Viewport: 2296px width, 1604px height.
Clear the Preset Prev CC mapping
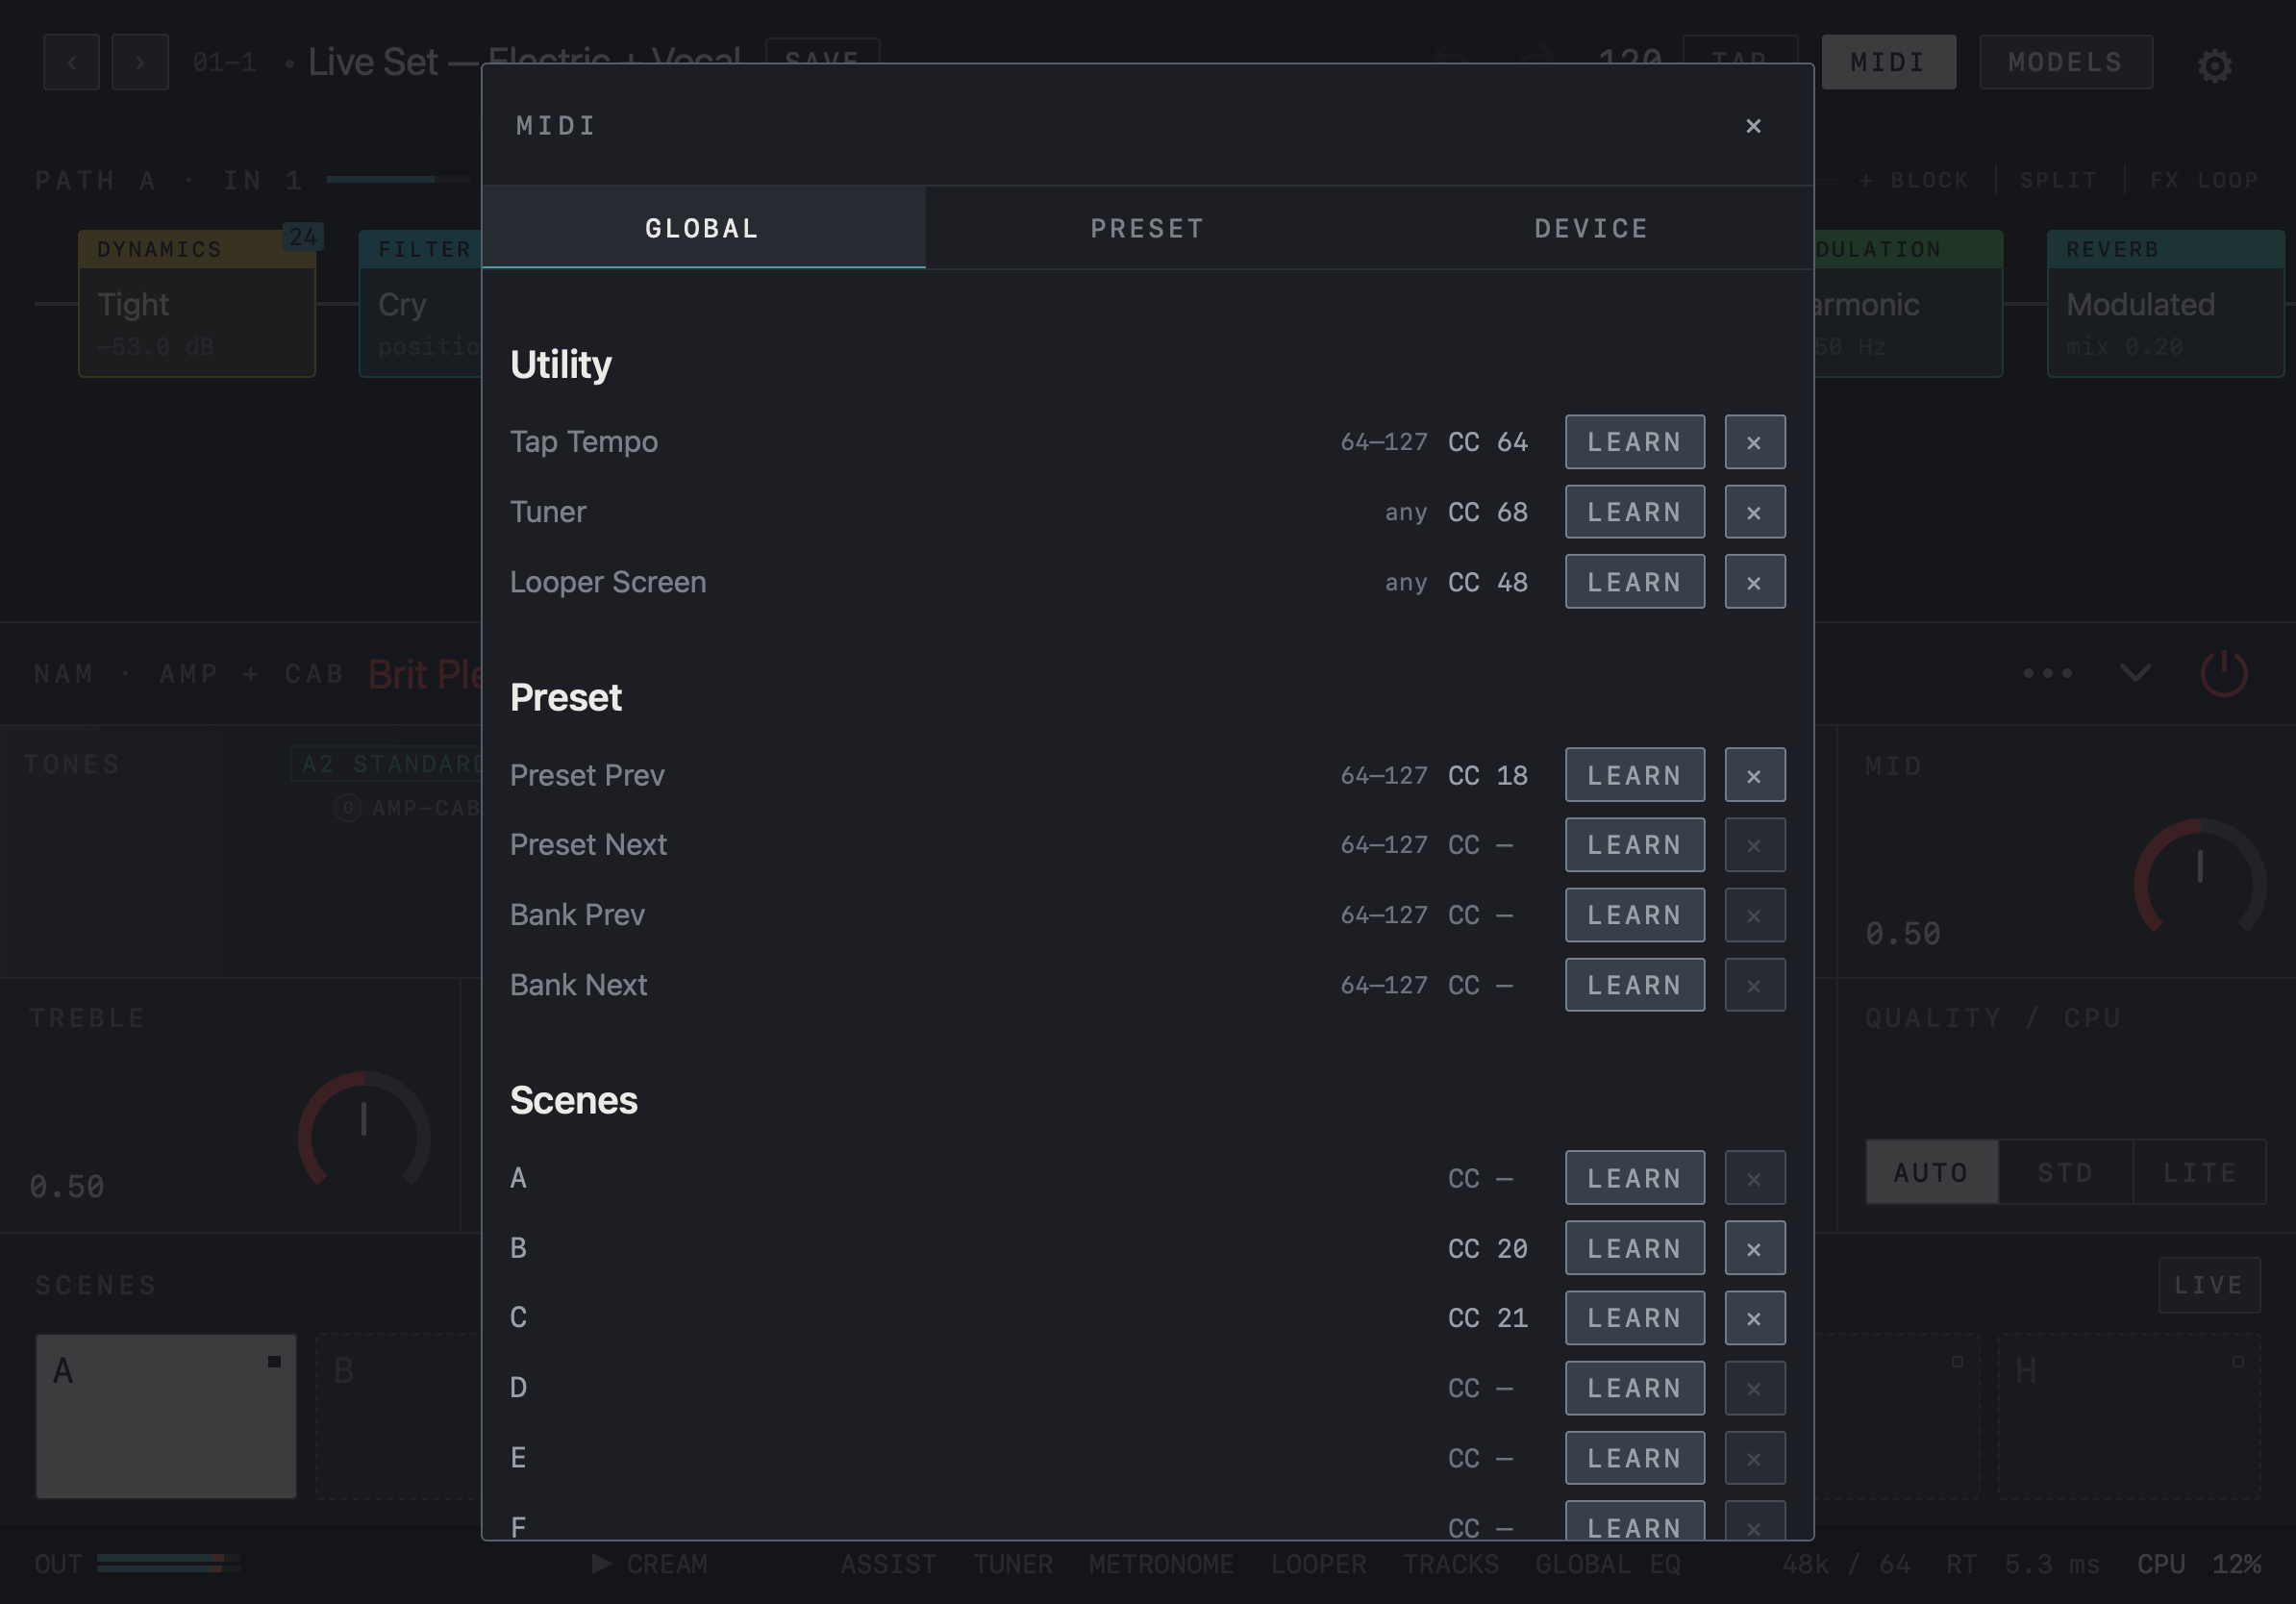click(x=1755, y=775)
